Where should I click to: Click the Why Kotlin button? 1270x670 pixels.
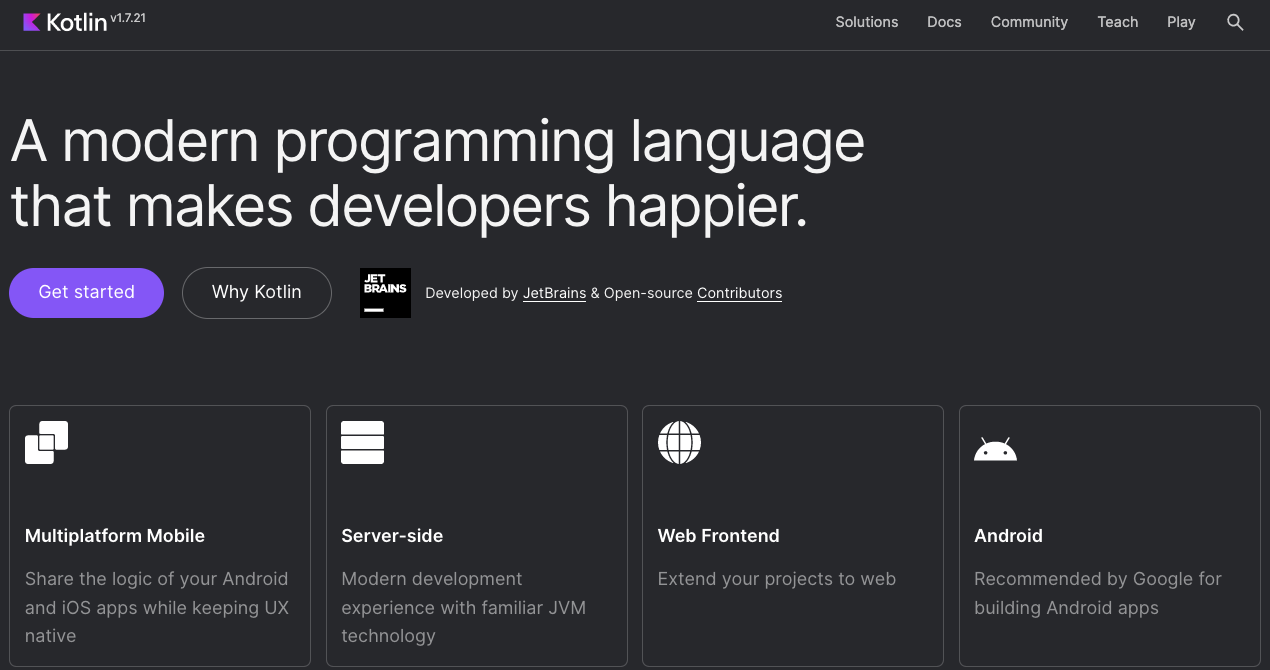257,292
